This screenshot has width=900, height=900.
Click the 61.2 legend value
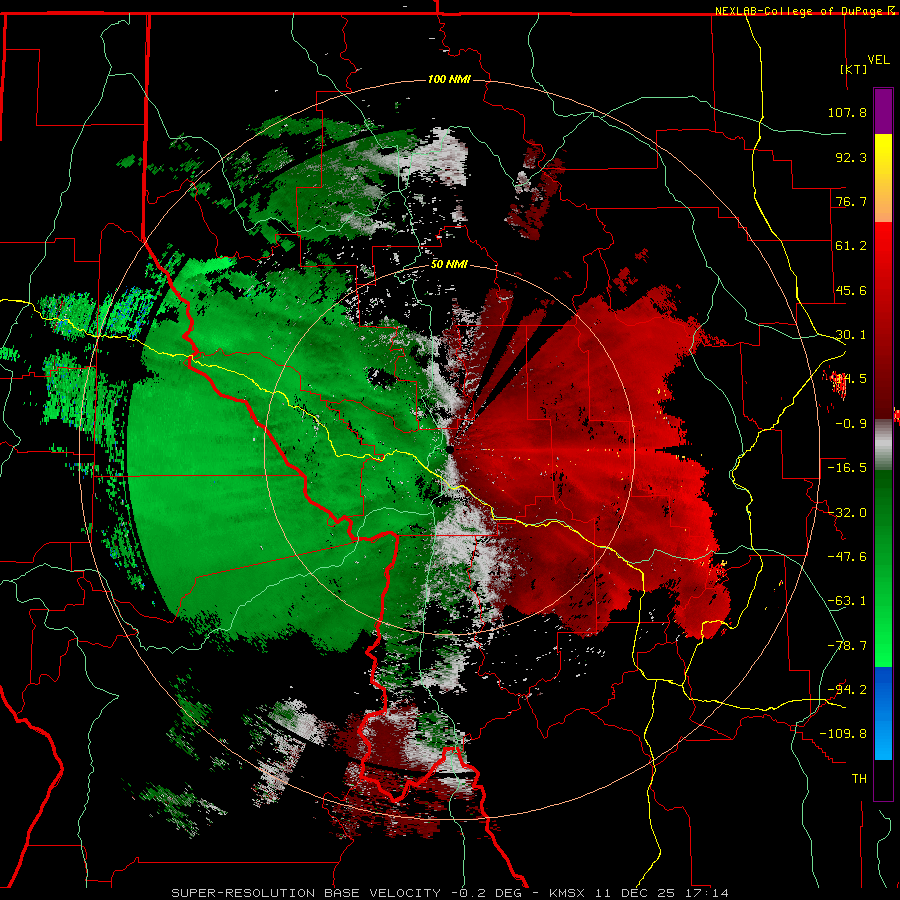coord(851,246)
